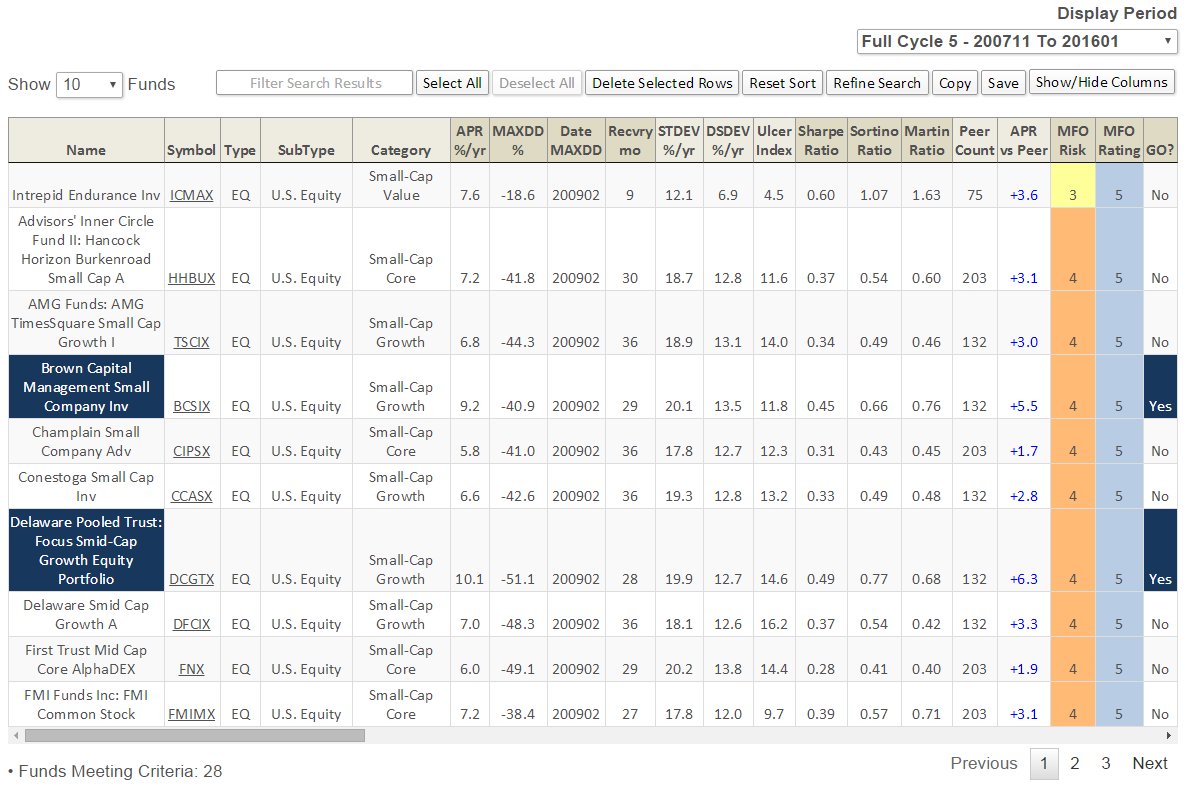1184x791 pixels.
Task: Sort table by MAXDD % header
Action: pos(518,141)
